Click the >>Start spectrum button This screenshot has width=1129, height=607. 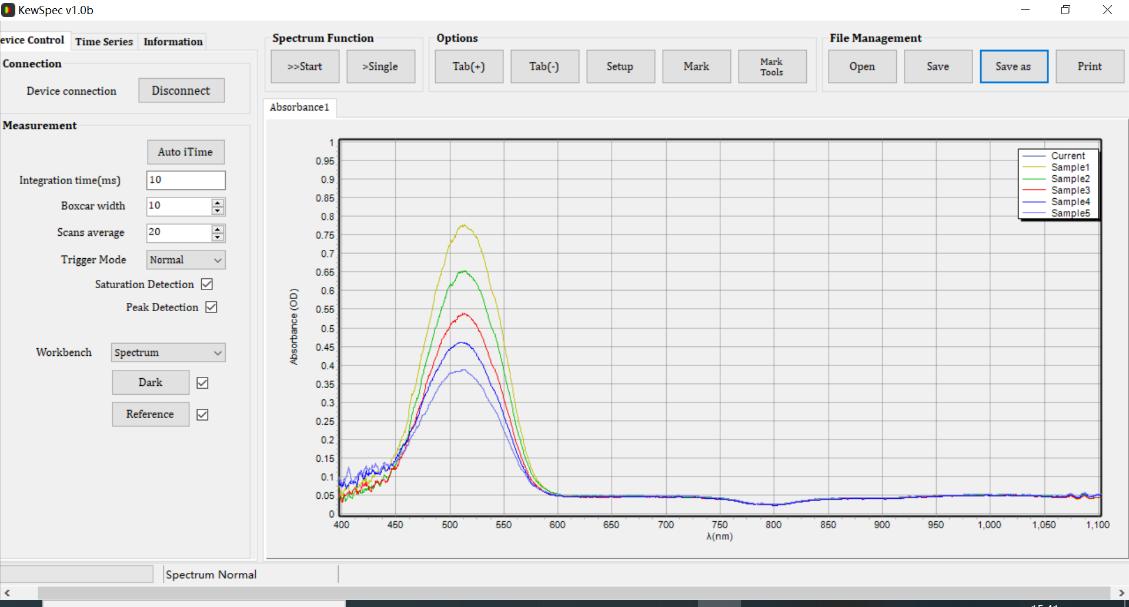pos(305,67)
